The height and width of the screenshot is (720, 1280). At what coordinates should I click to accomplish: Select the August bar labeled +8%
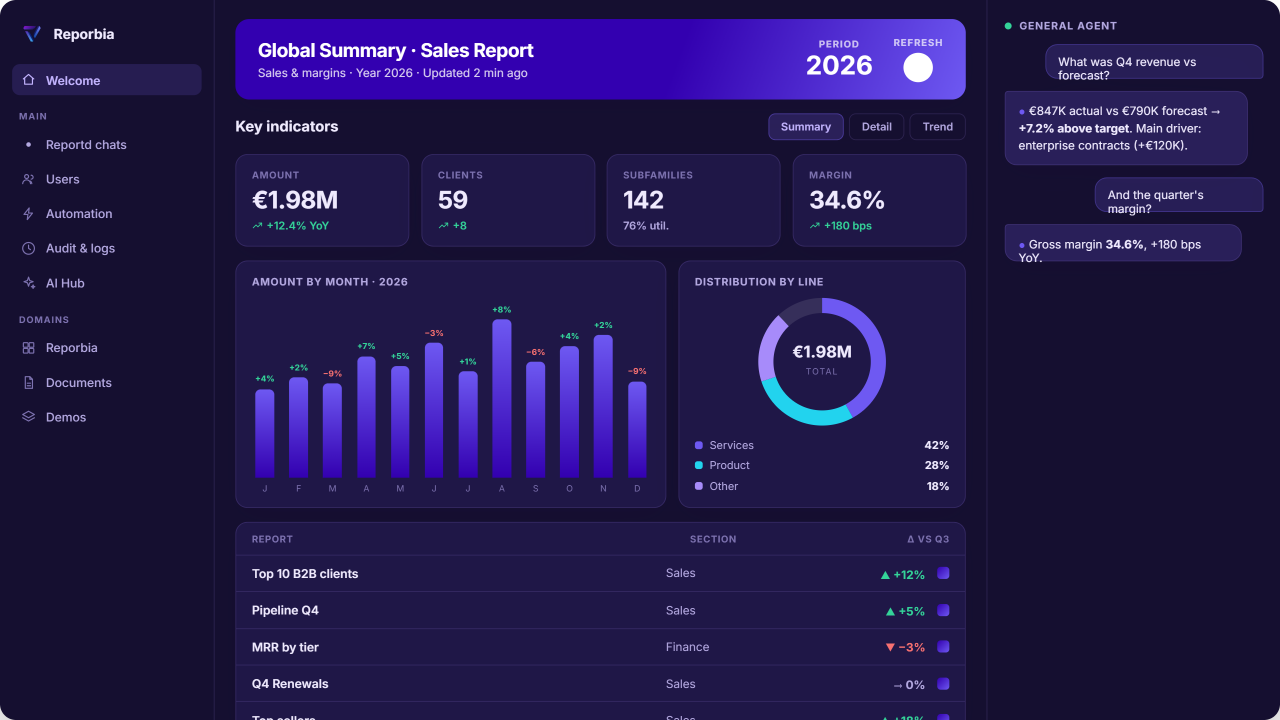coord(502,398)
